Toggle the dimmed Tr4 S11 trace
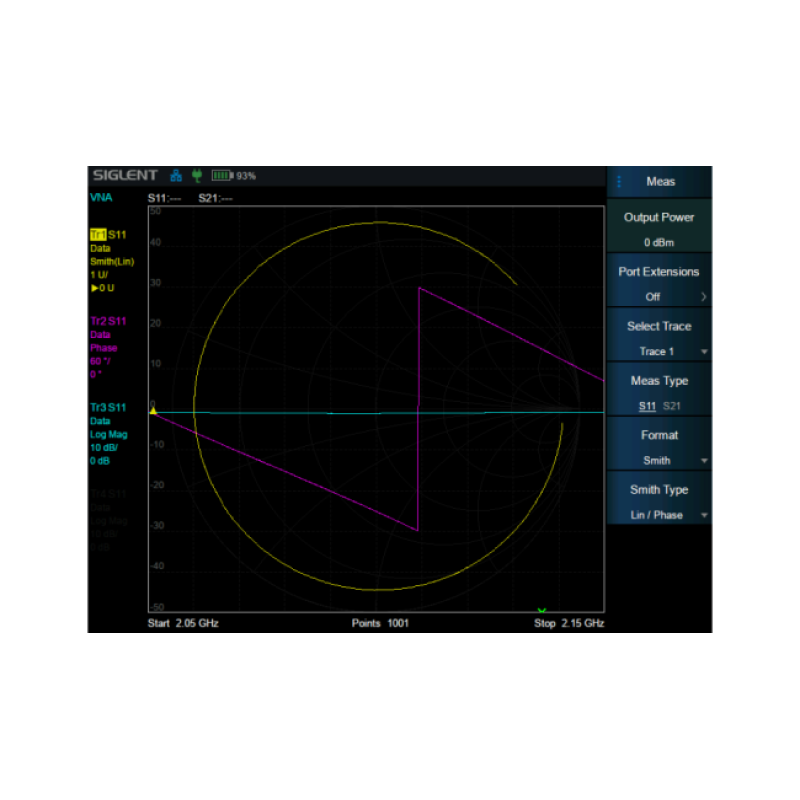This screenshot has width=800, height=800. pos(109,494)
